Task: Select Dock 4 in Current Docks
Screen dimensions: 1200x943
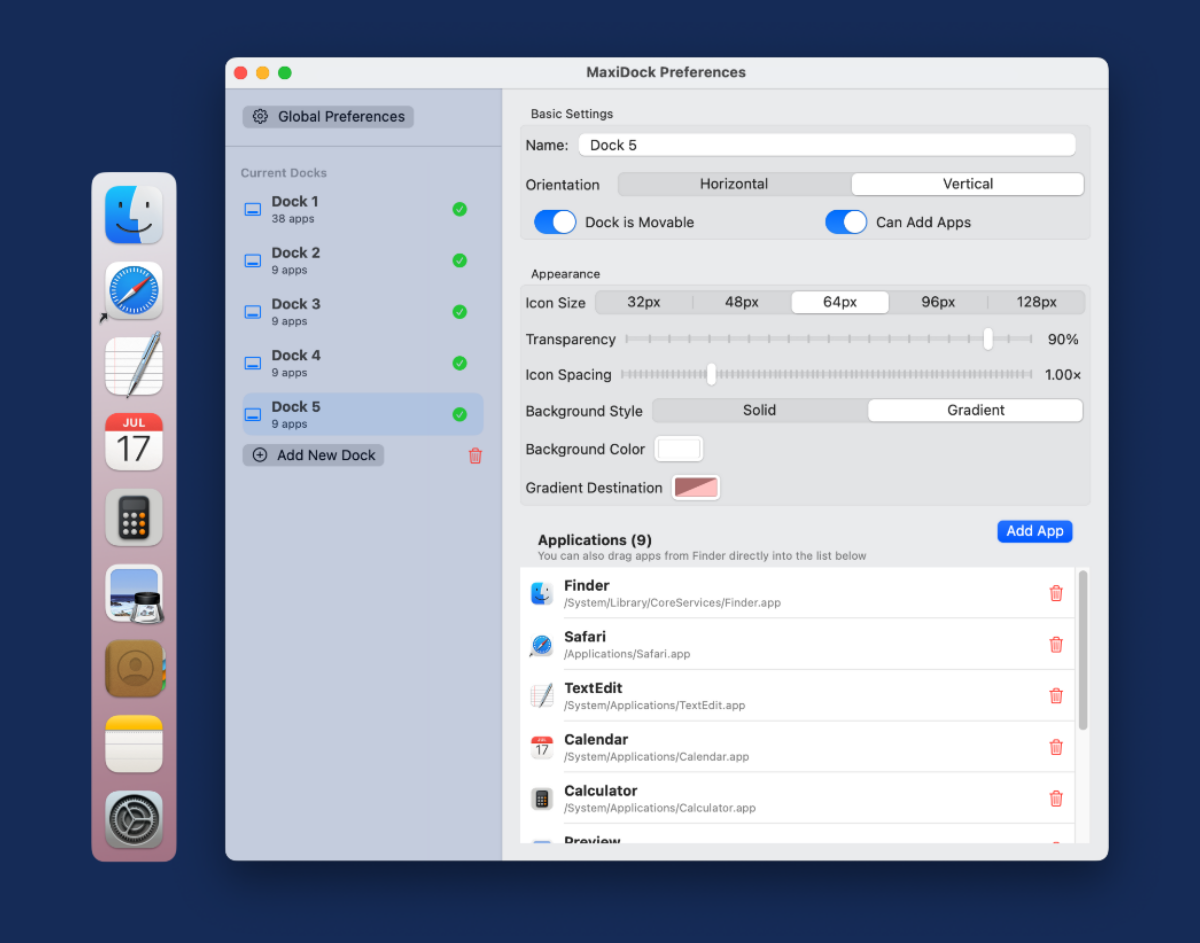Action: click(x=363, y=363)
